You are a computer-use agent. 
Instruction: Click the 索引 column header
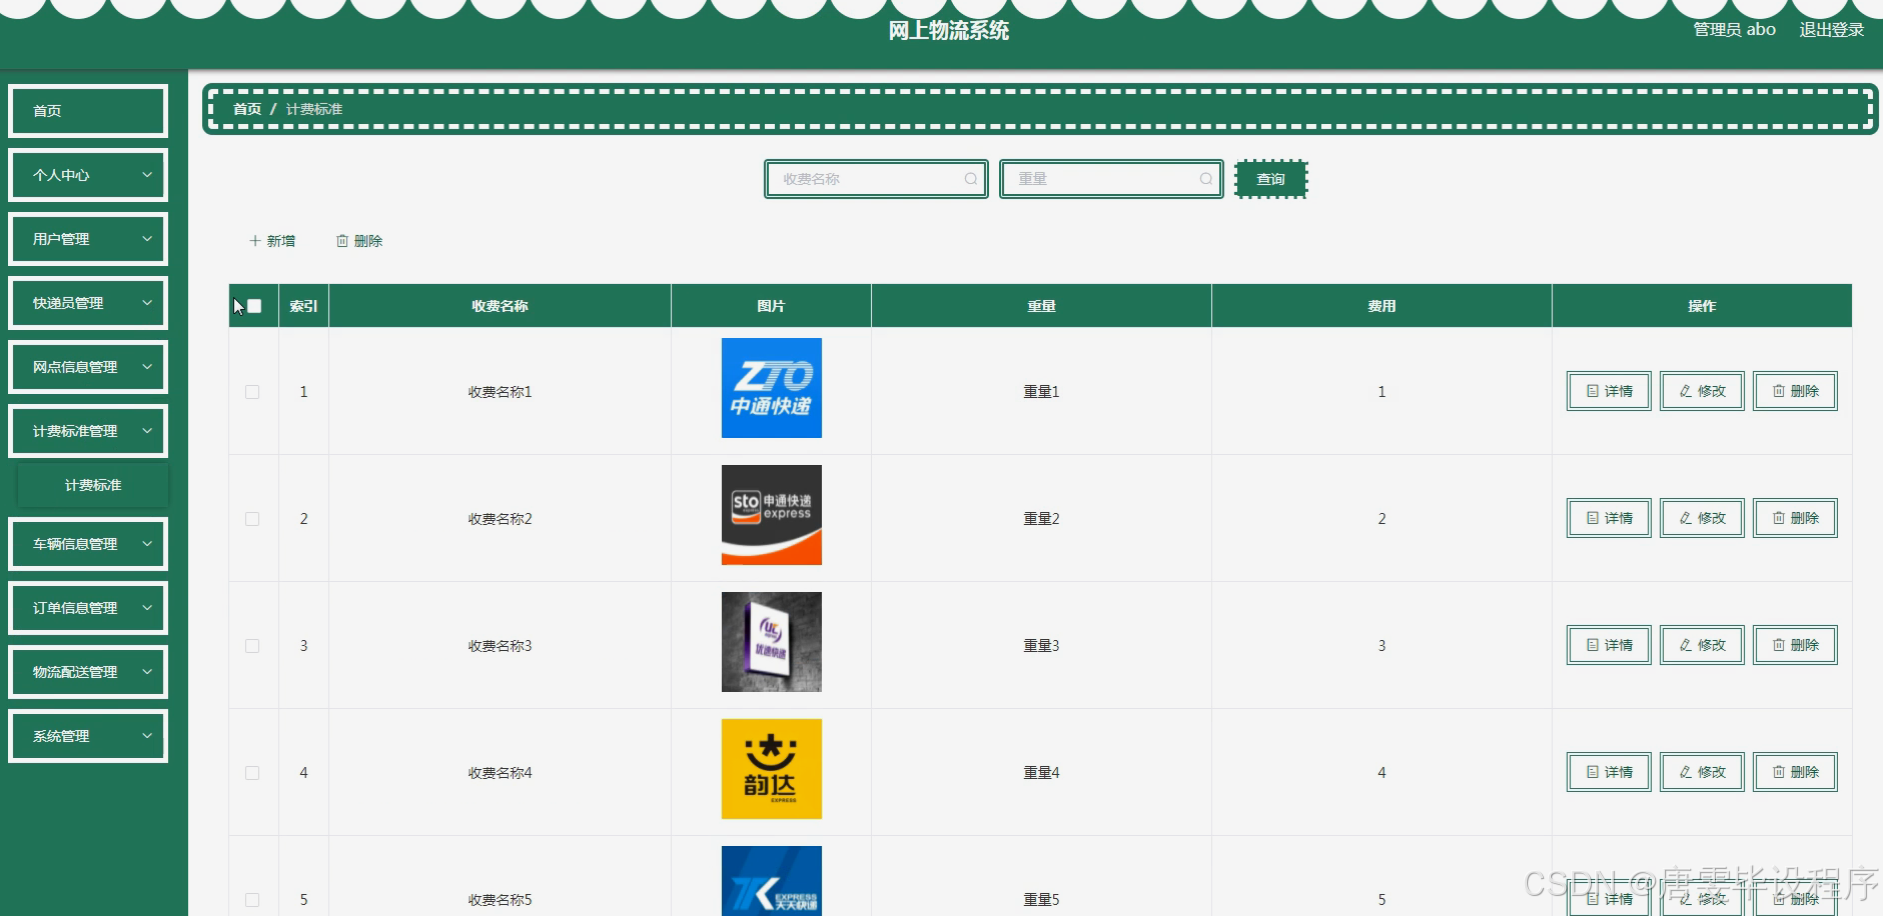304,306
